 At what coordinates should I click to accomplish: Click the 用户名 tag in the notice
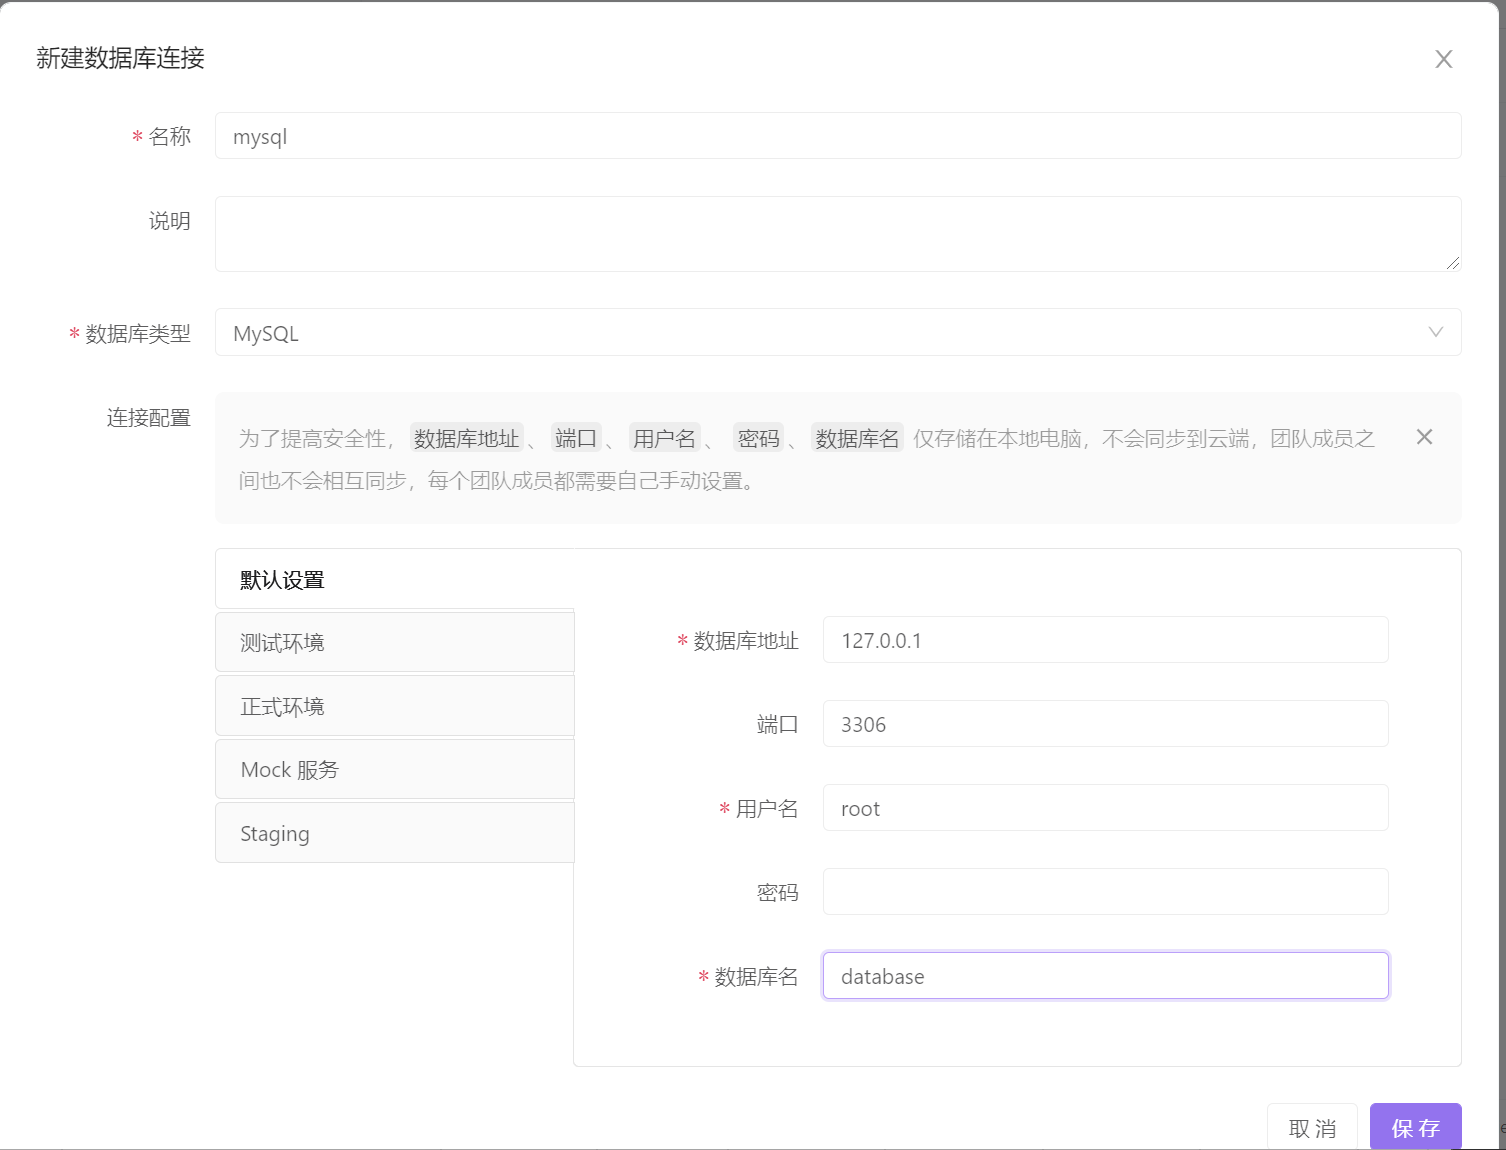pos(664,438)
